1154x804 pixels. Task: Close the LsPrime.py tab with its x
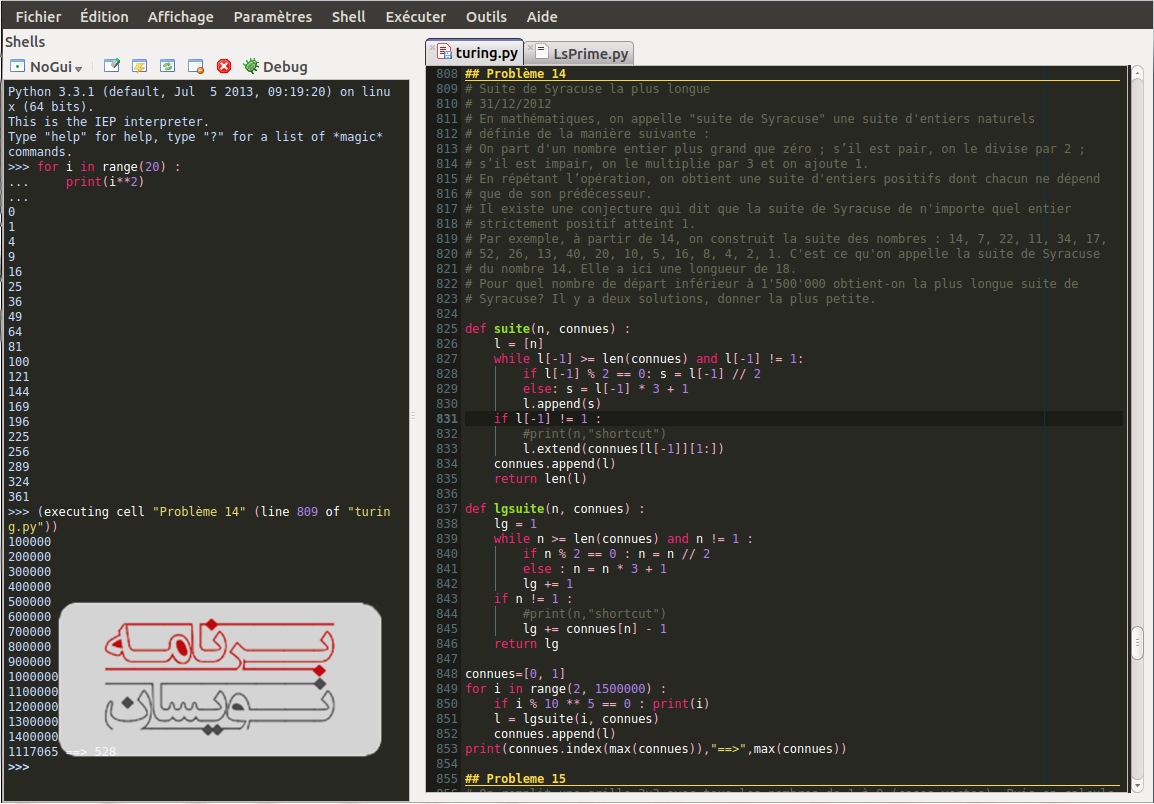click(530, 46)
